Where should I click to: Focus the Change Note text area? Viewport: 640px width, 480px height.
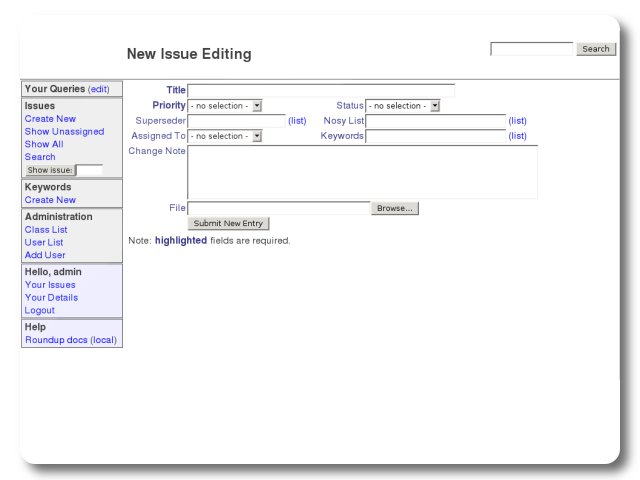click(363, 172)
